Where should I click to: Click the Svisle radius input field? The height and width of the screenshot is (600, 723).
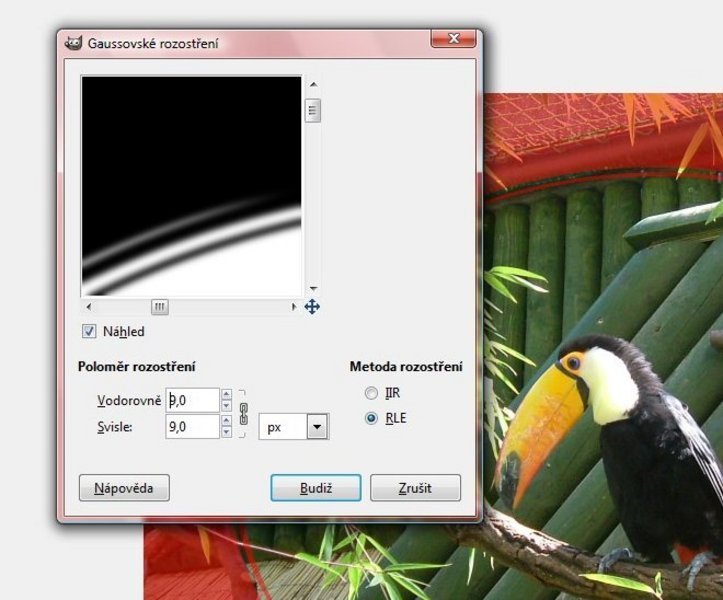(x=192, y=426)
